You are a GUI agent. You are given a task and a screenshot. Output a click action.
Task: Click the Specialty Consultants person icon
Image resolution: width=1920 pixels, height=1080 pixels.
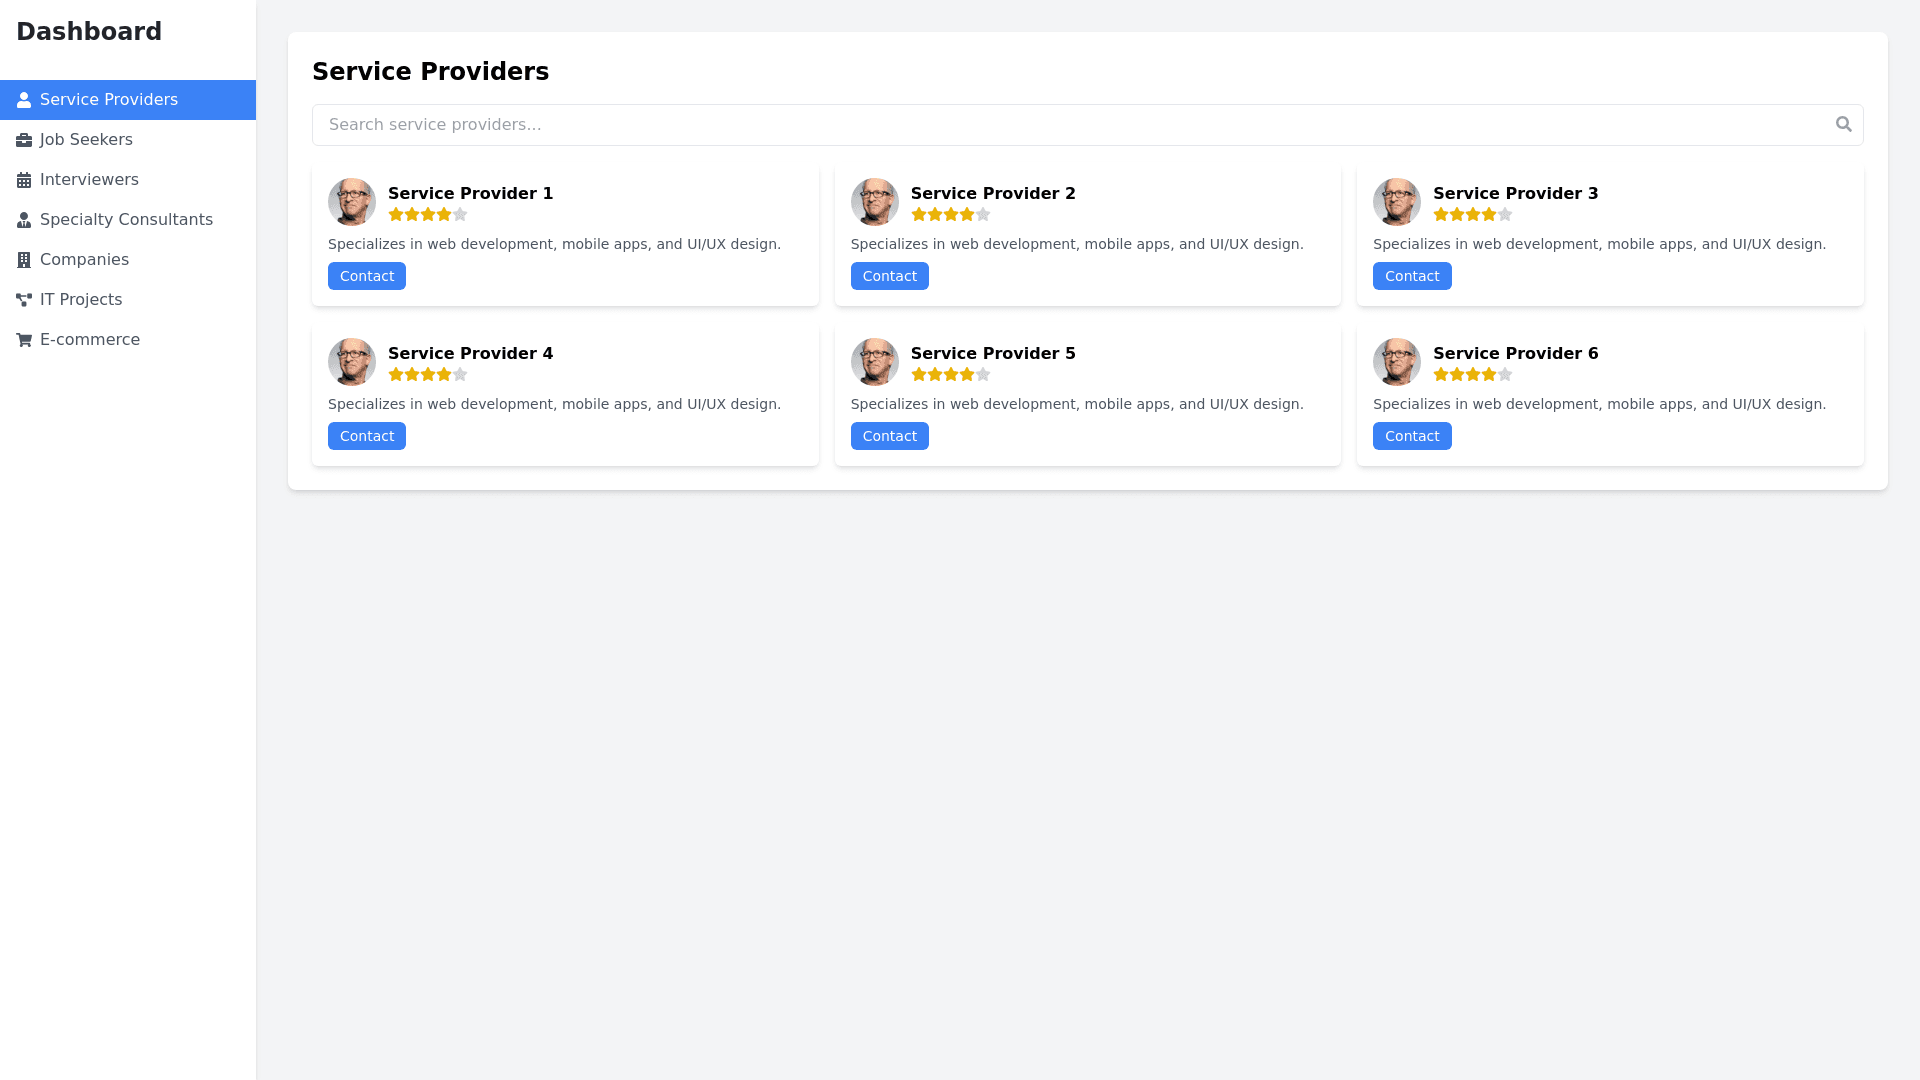pos(24,220)
